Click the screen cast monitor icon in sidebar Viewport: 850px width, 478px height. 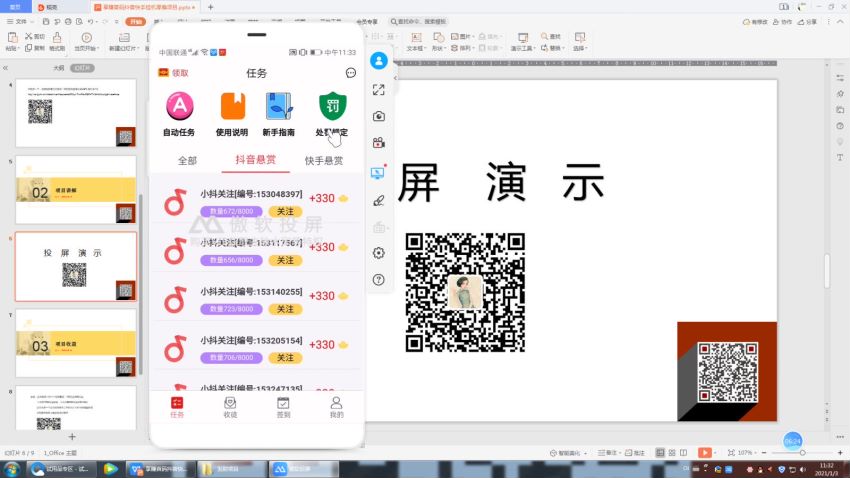click(378, 173)
